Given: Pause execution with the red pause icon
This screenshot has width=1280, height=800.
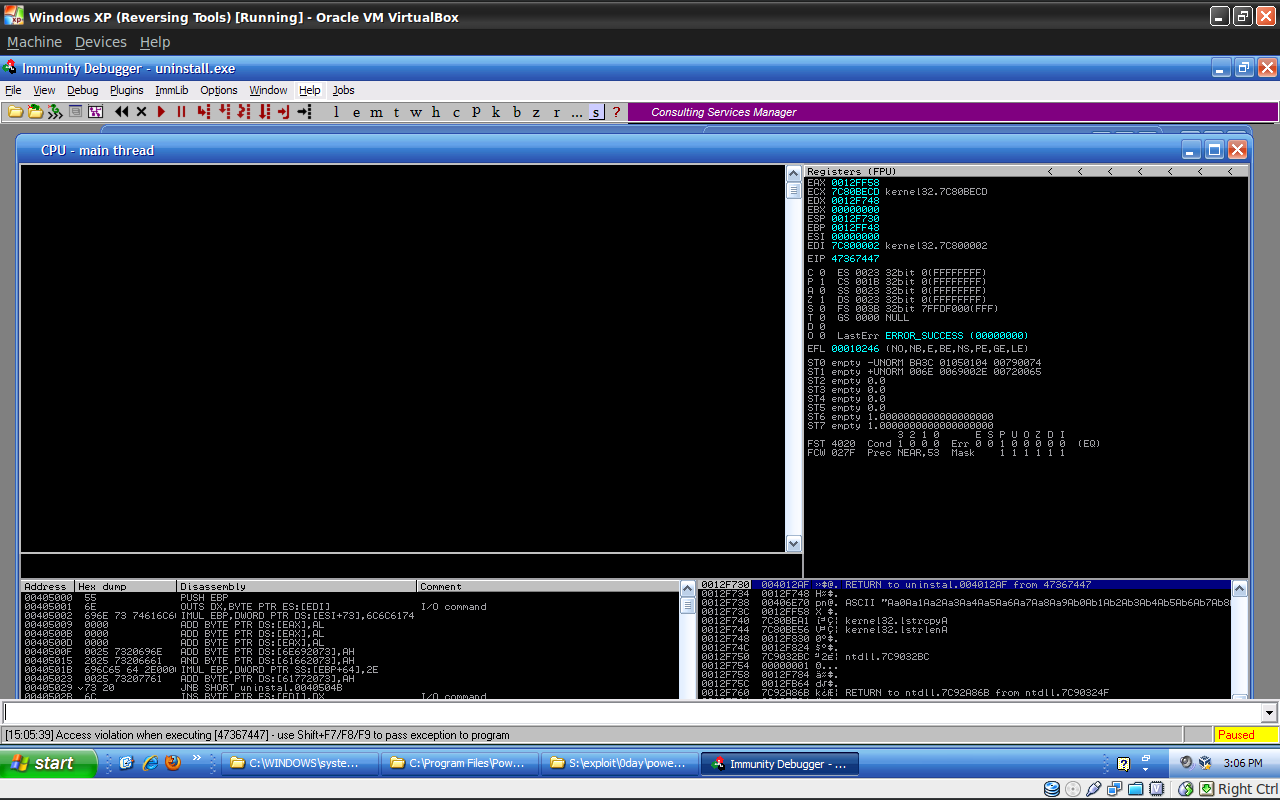Looking at the screenshot, I should coord(181,112).
